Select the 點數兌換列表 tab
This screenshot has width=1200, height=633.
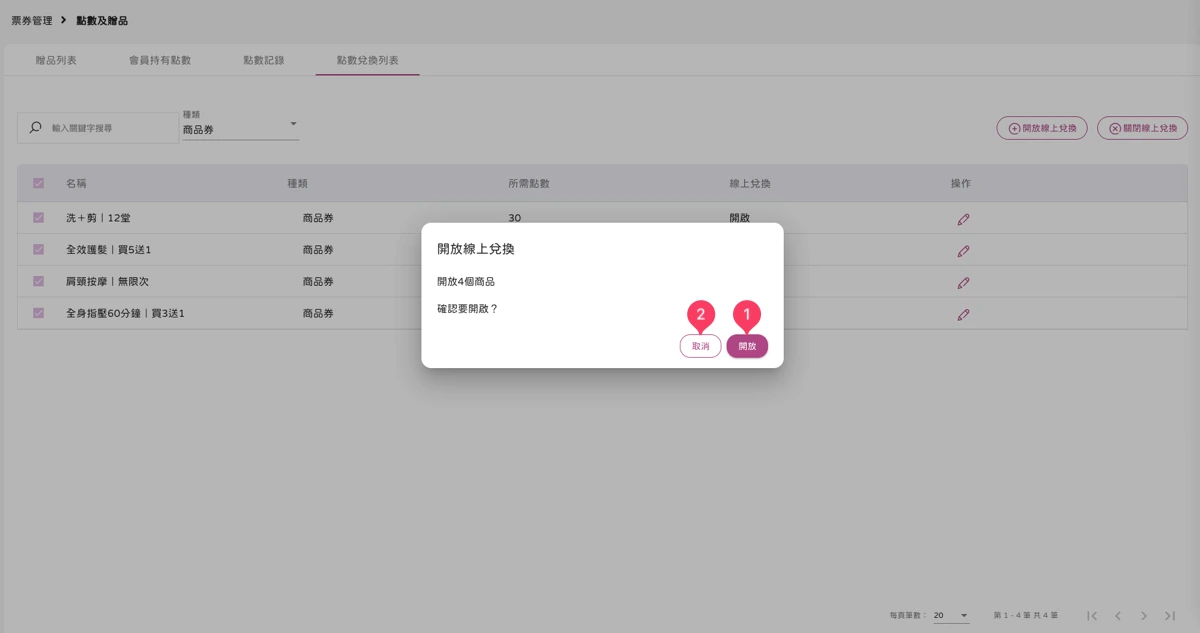point(368,60)
